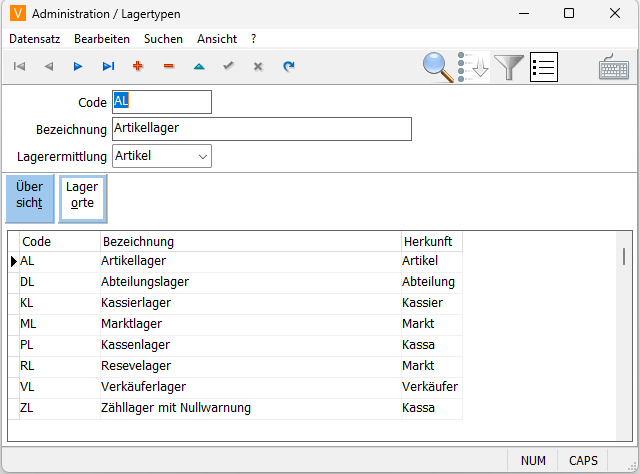640x474 pixels.
Task: Maximize the Lagertypen window
Action: [569, 13]
